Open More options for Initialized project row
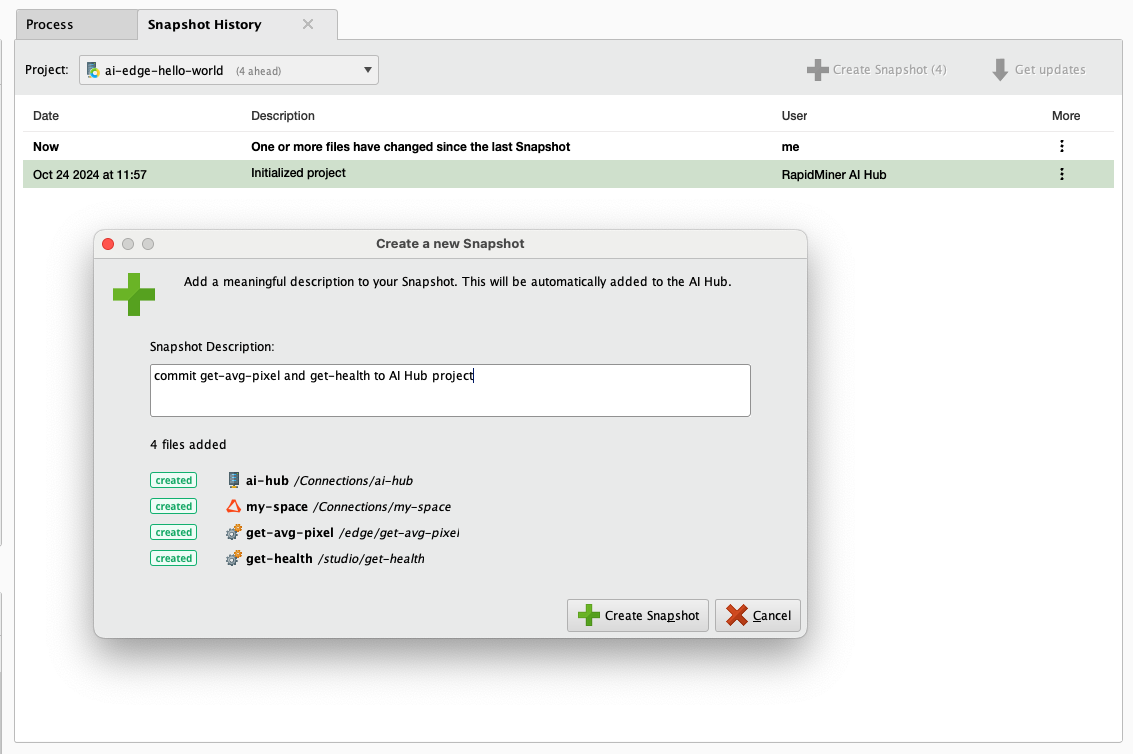This screenshot has width=1133, height=754. [1061, 174]
